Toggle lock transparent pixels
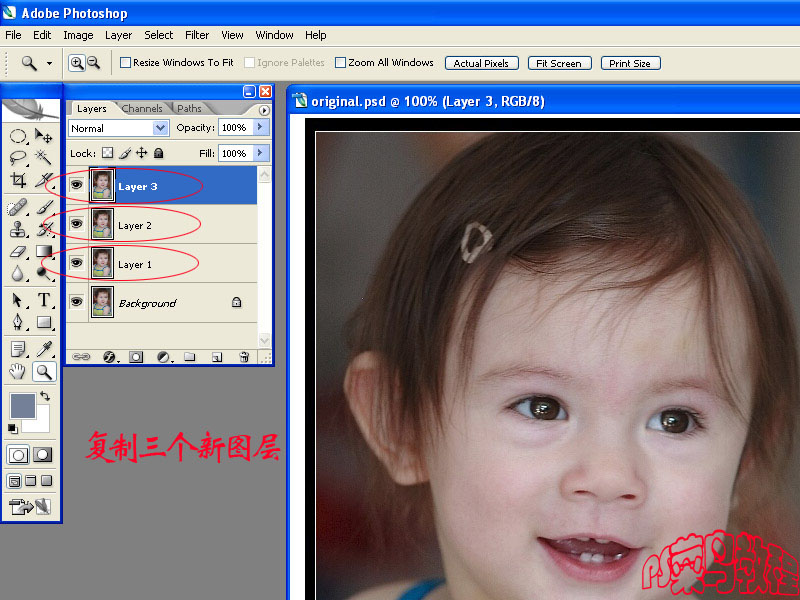The height and width of the screenshot is (600, 800). click(x=107, y=153)
